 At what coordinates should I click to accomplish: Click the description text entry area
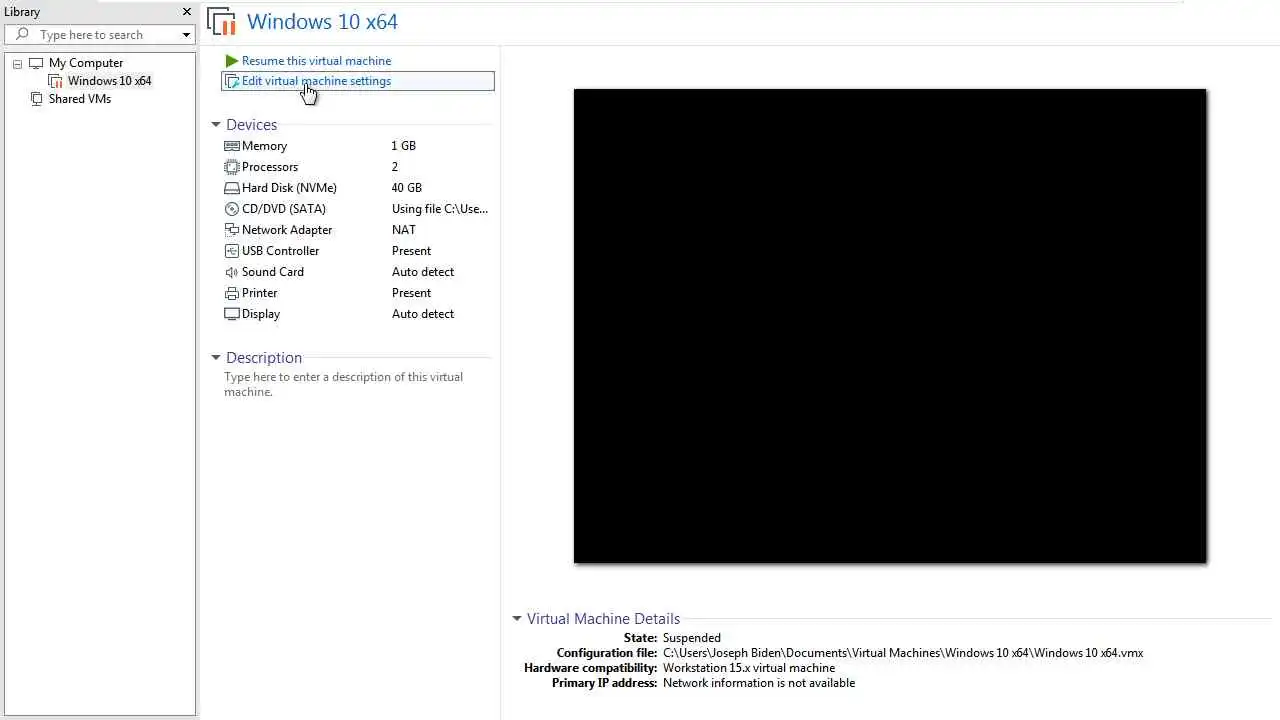pos(344,384)
